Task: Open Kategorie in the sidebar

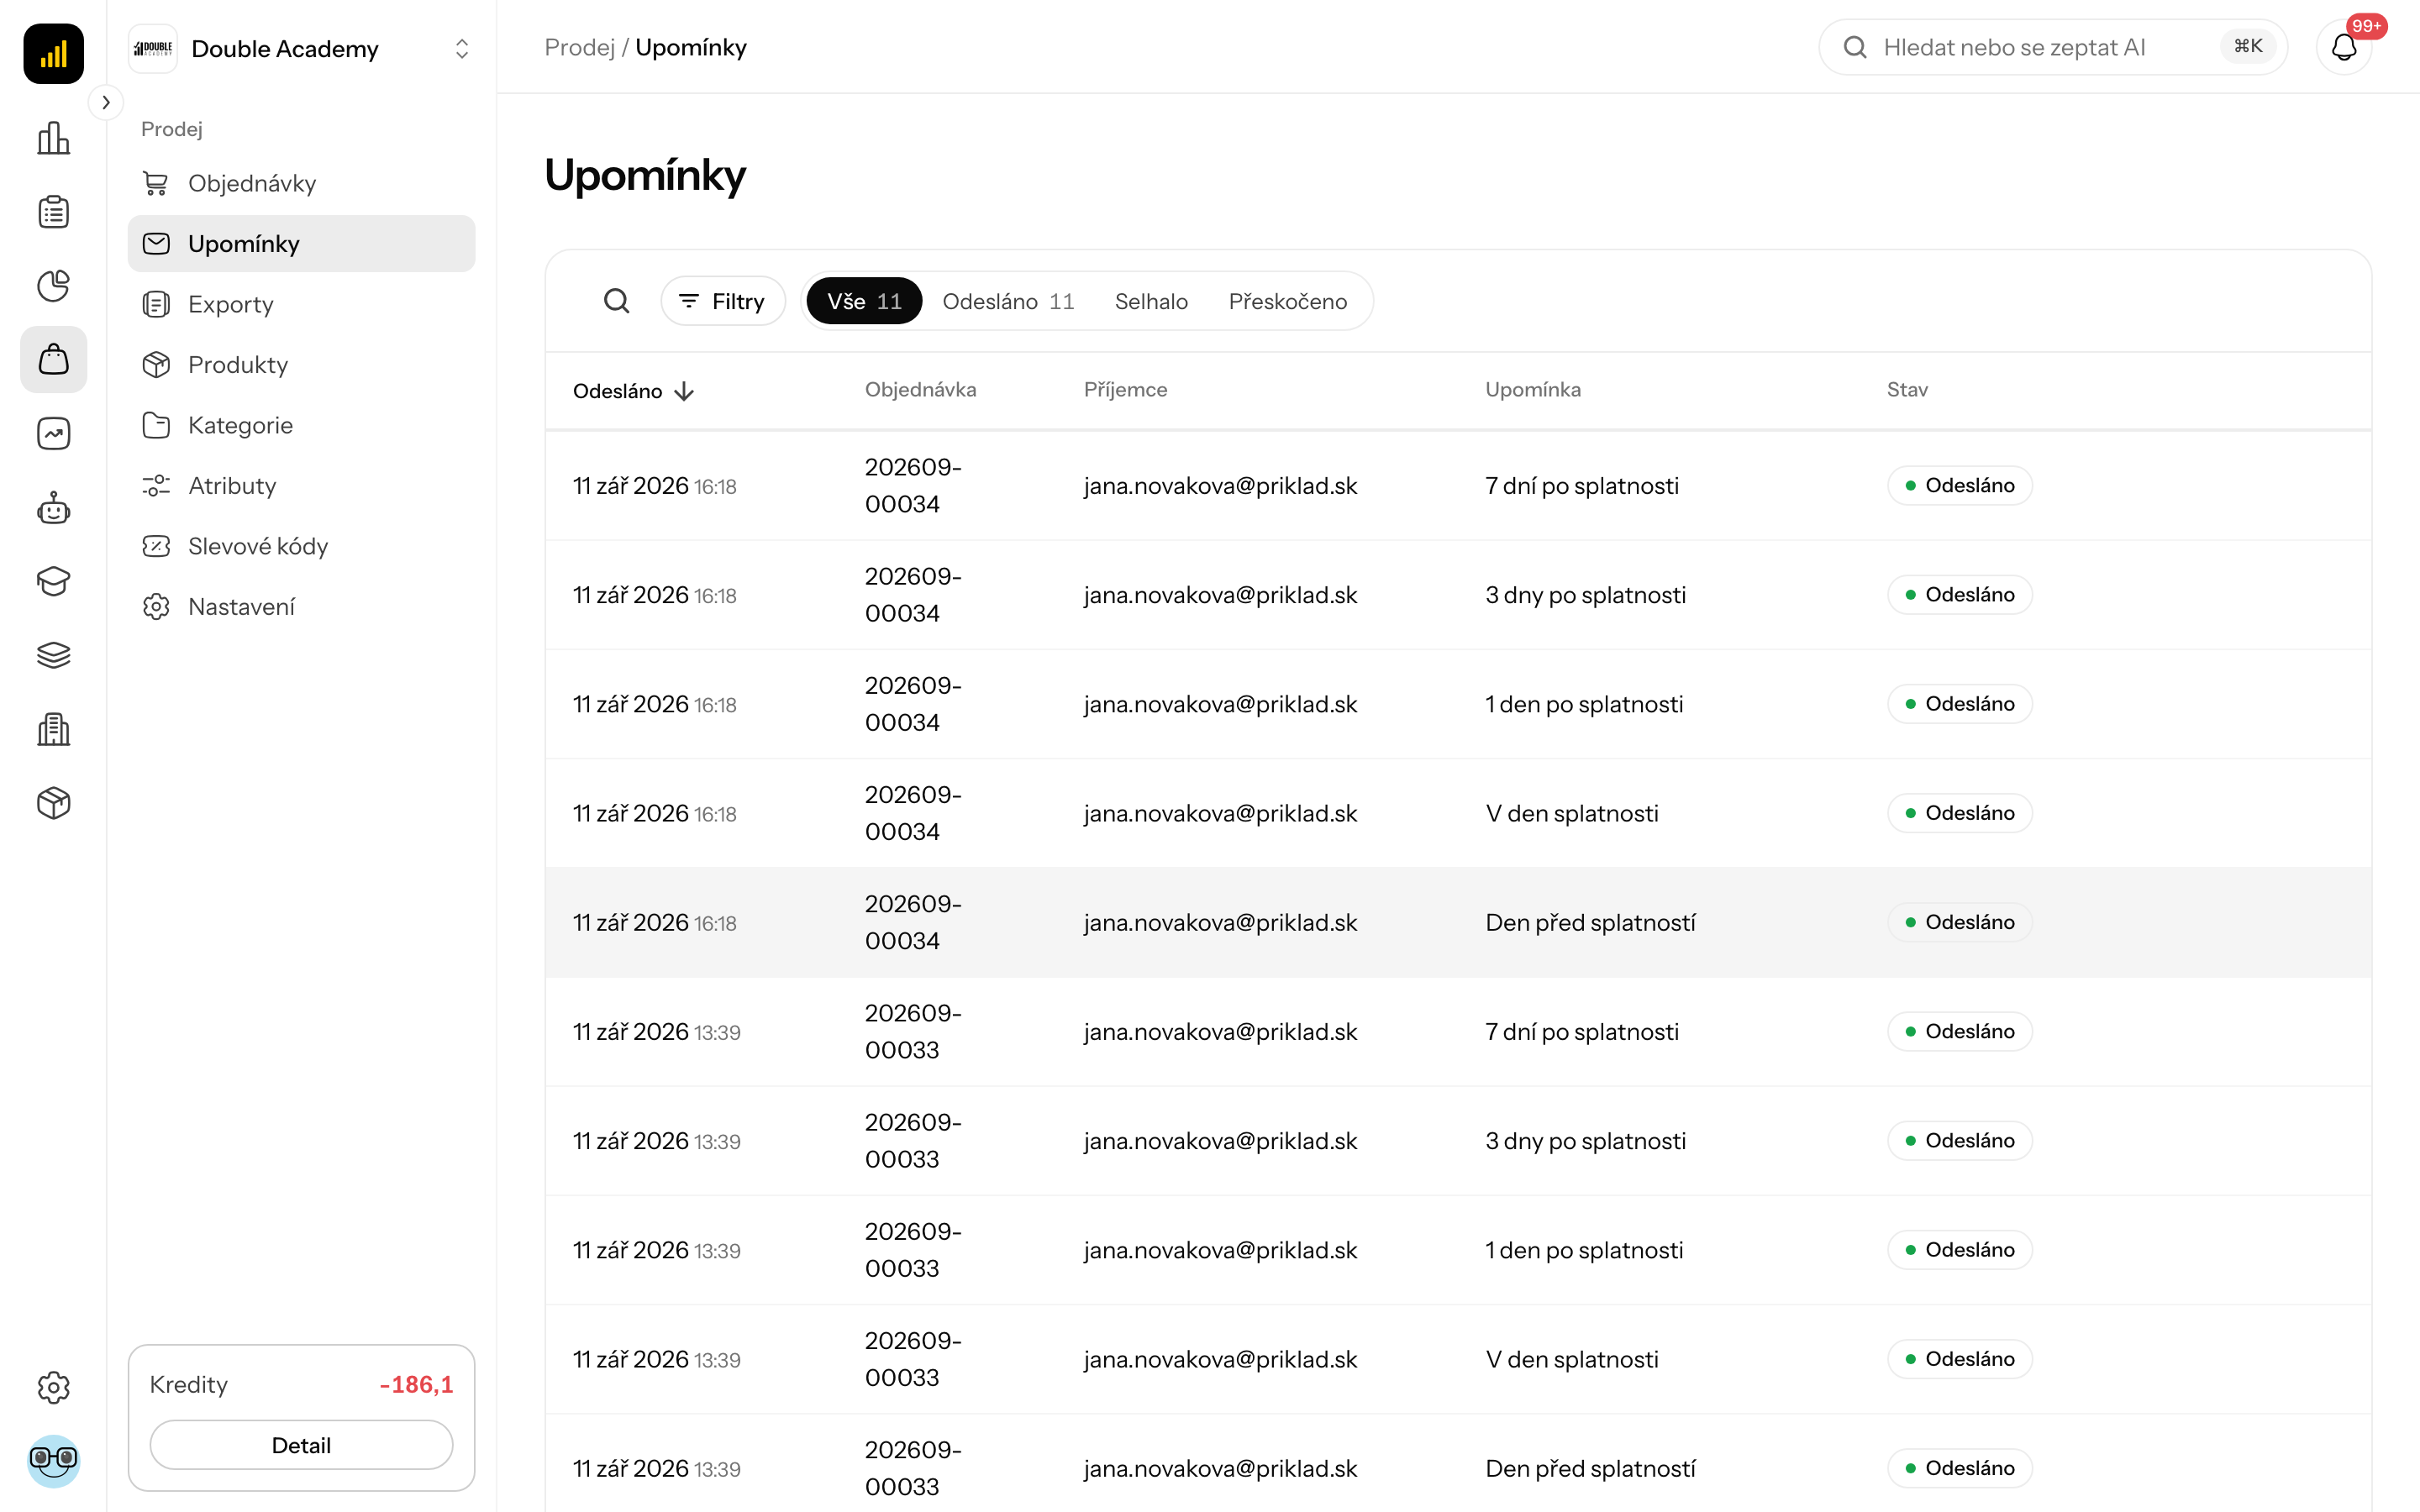Action: pyautogui.click(x=301, y=425)
